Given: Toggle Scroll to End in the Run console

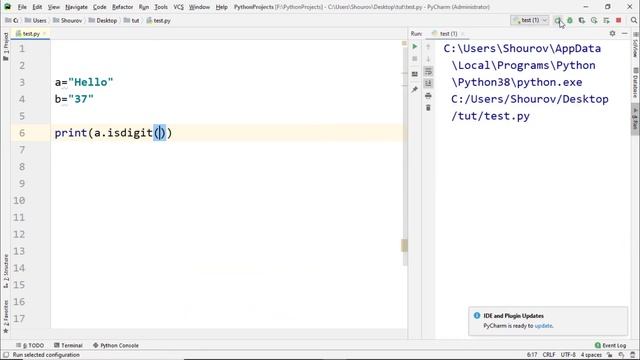Looking at the screenshot, I should tap(428, 83).
